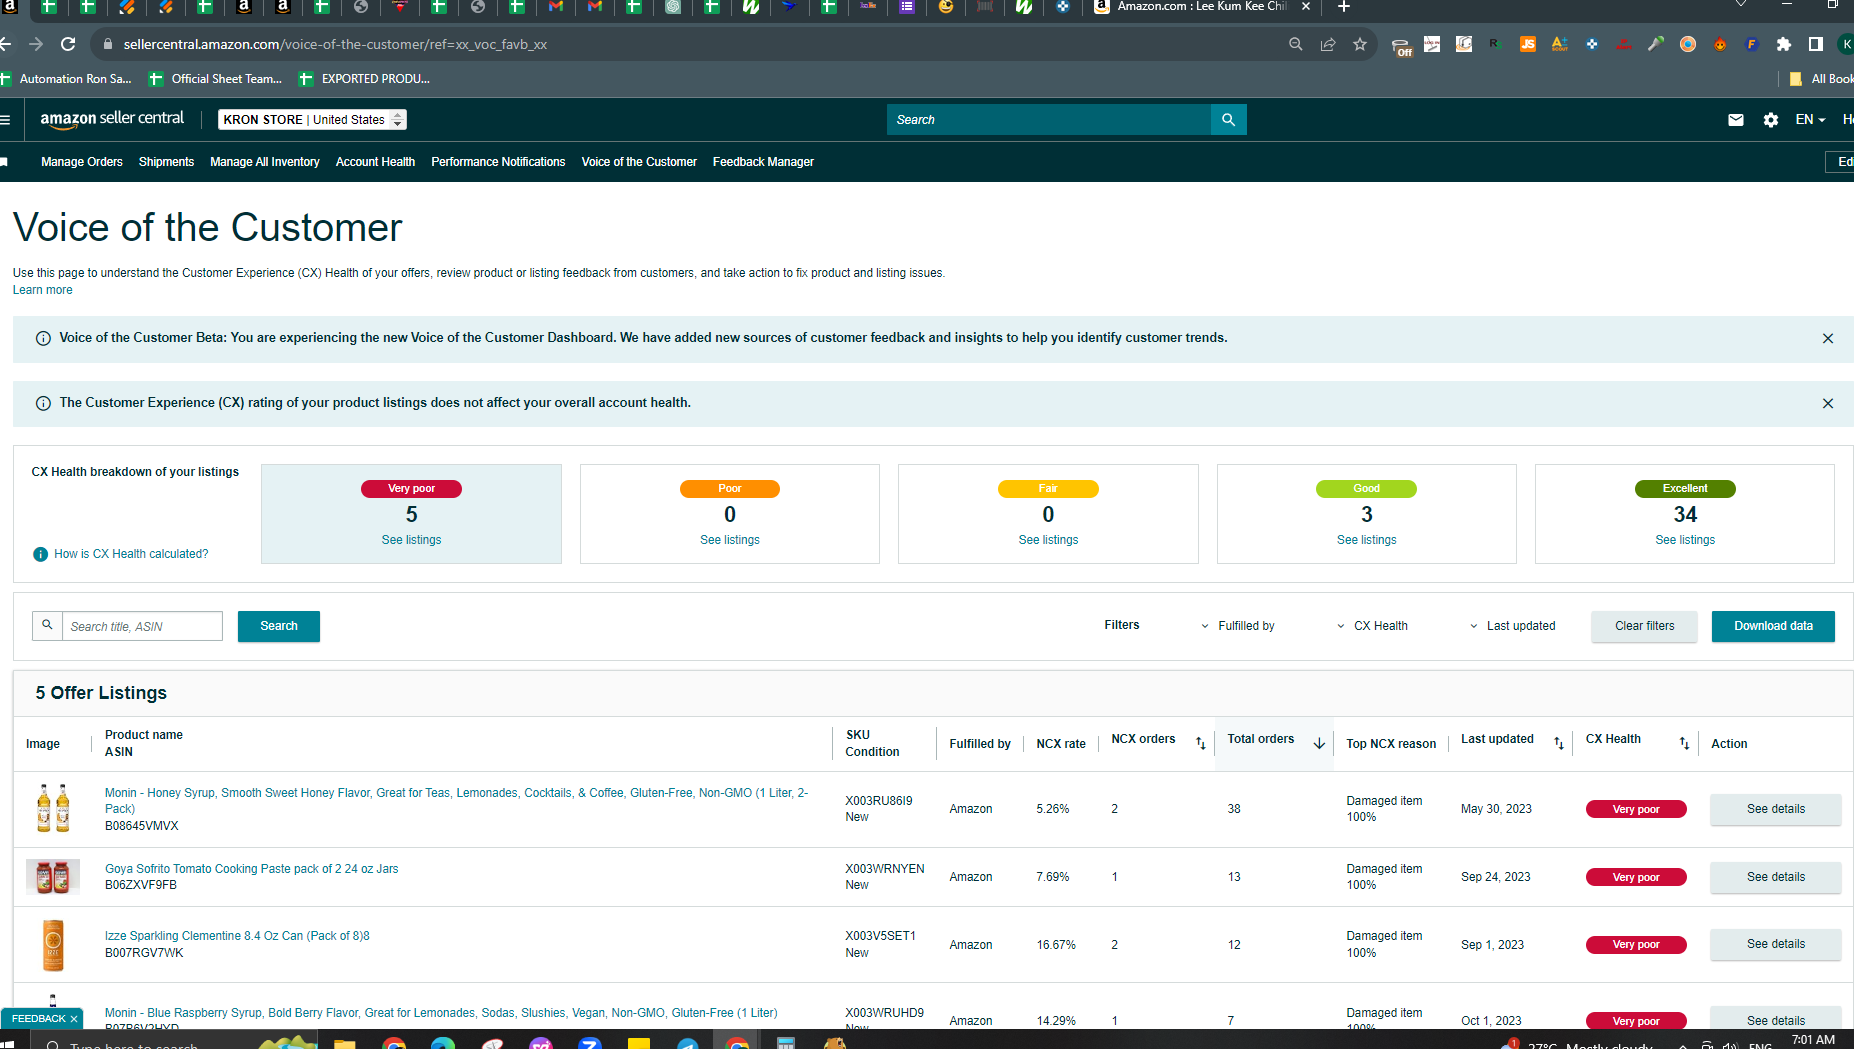Viewport: 1854px width, 1049px height.
Task: Go back with the browser back arrow
Action: [x=5, y=44]
